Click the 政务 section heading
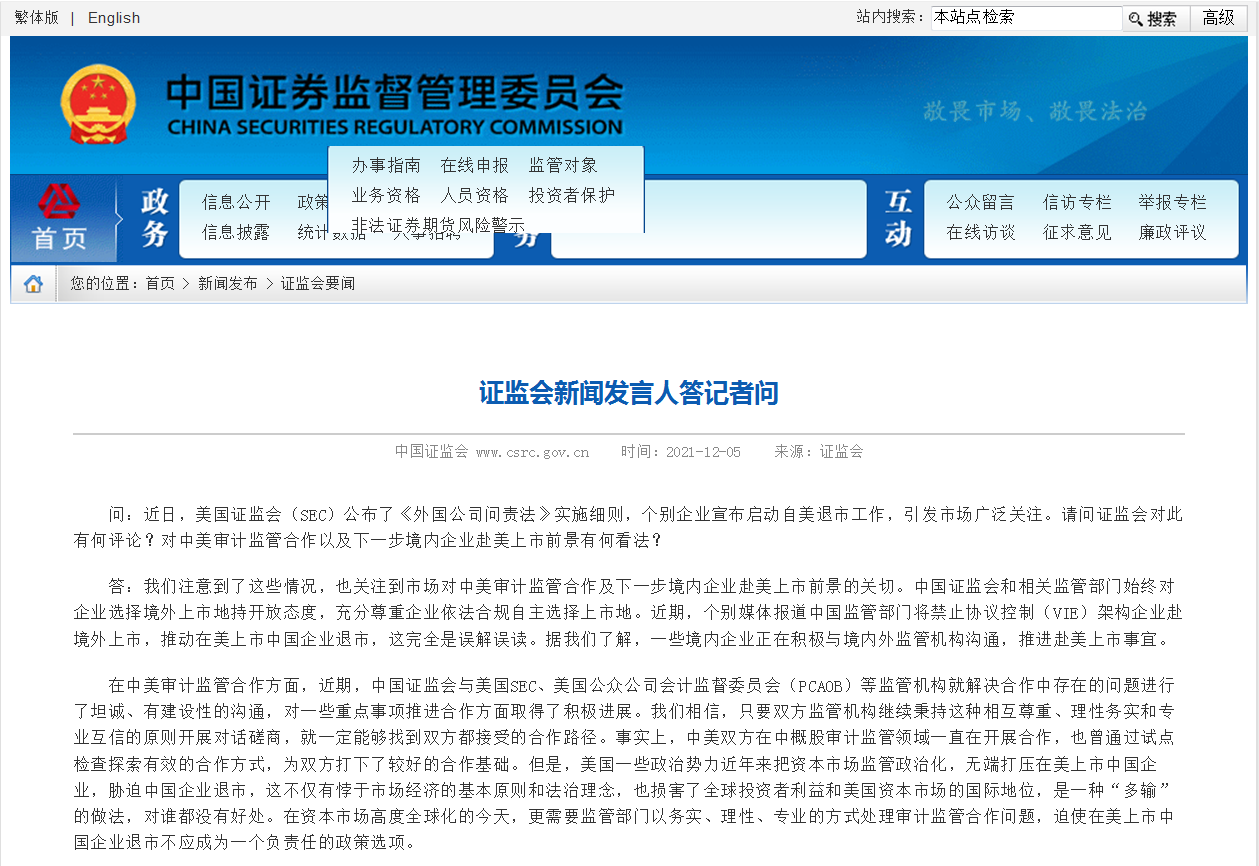Image resolution: width=1259 pixels, height=866 pixels. coord(155,217)
